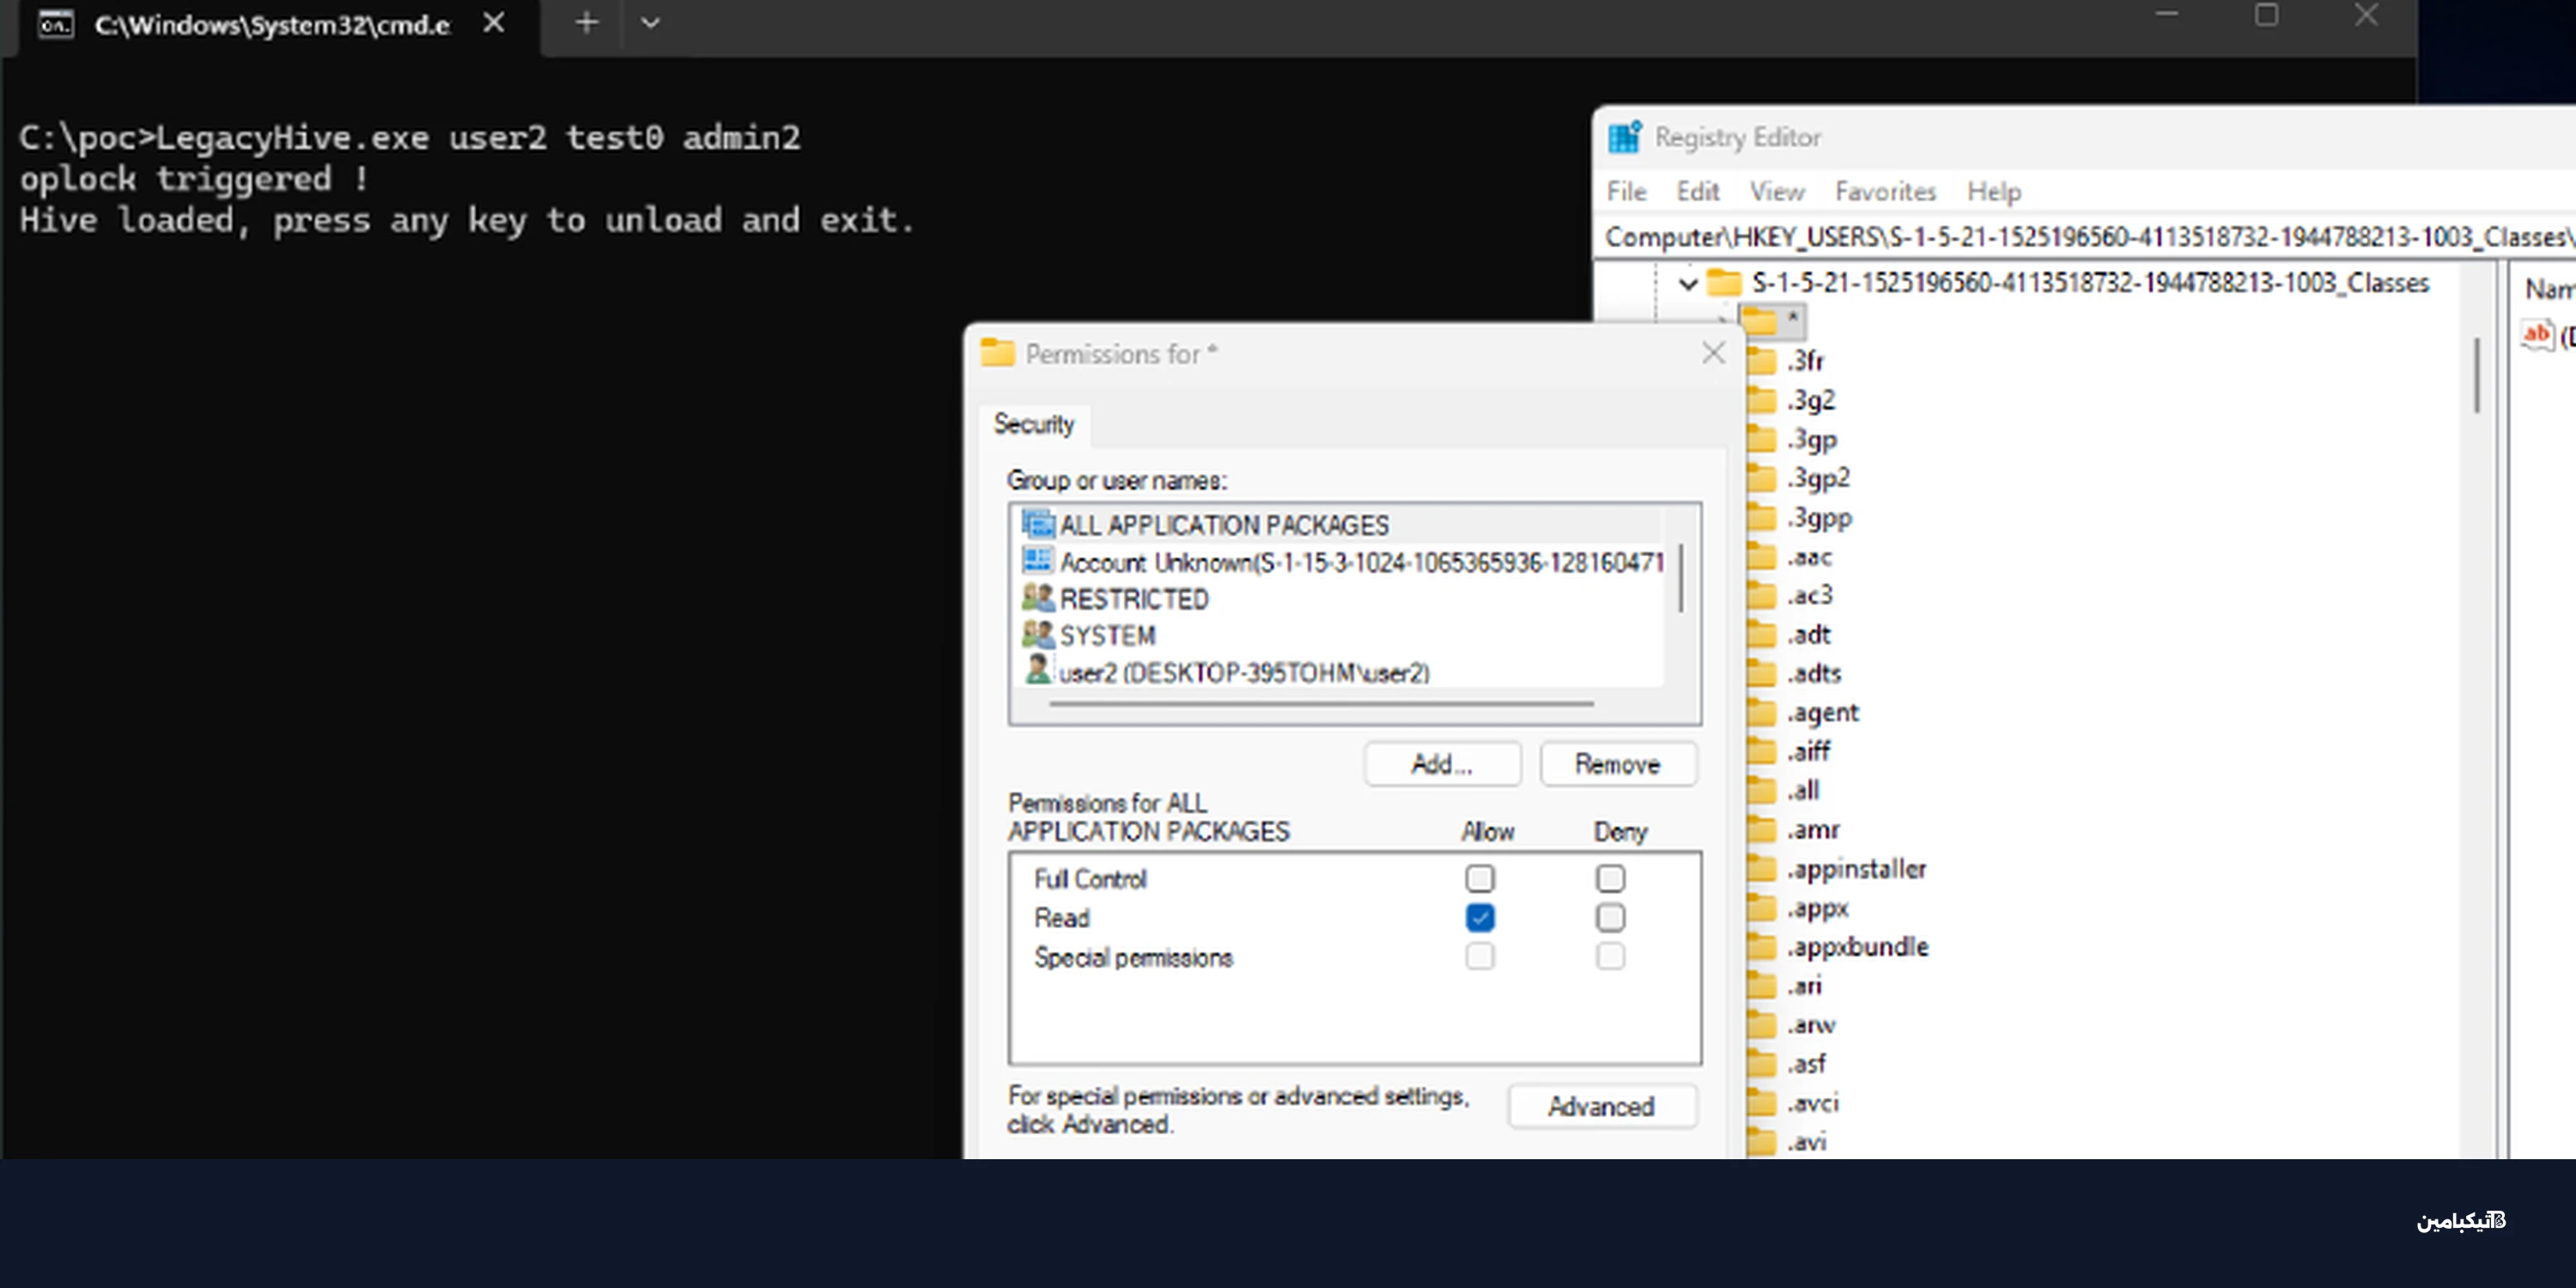This screenshot has height=1288, width=2576.
Task: Open a new terminal tab with plus
Action: (x=587, y=22)
